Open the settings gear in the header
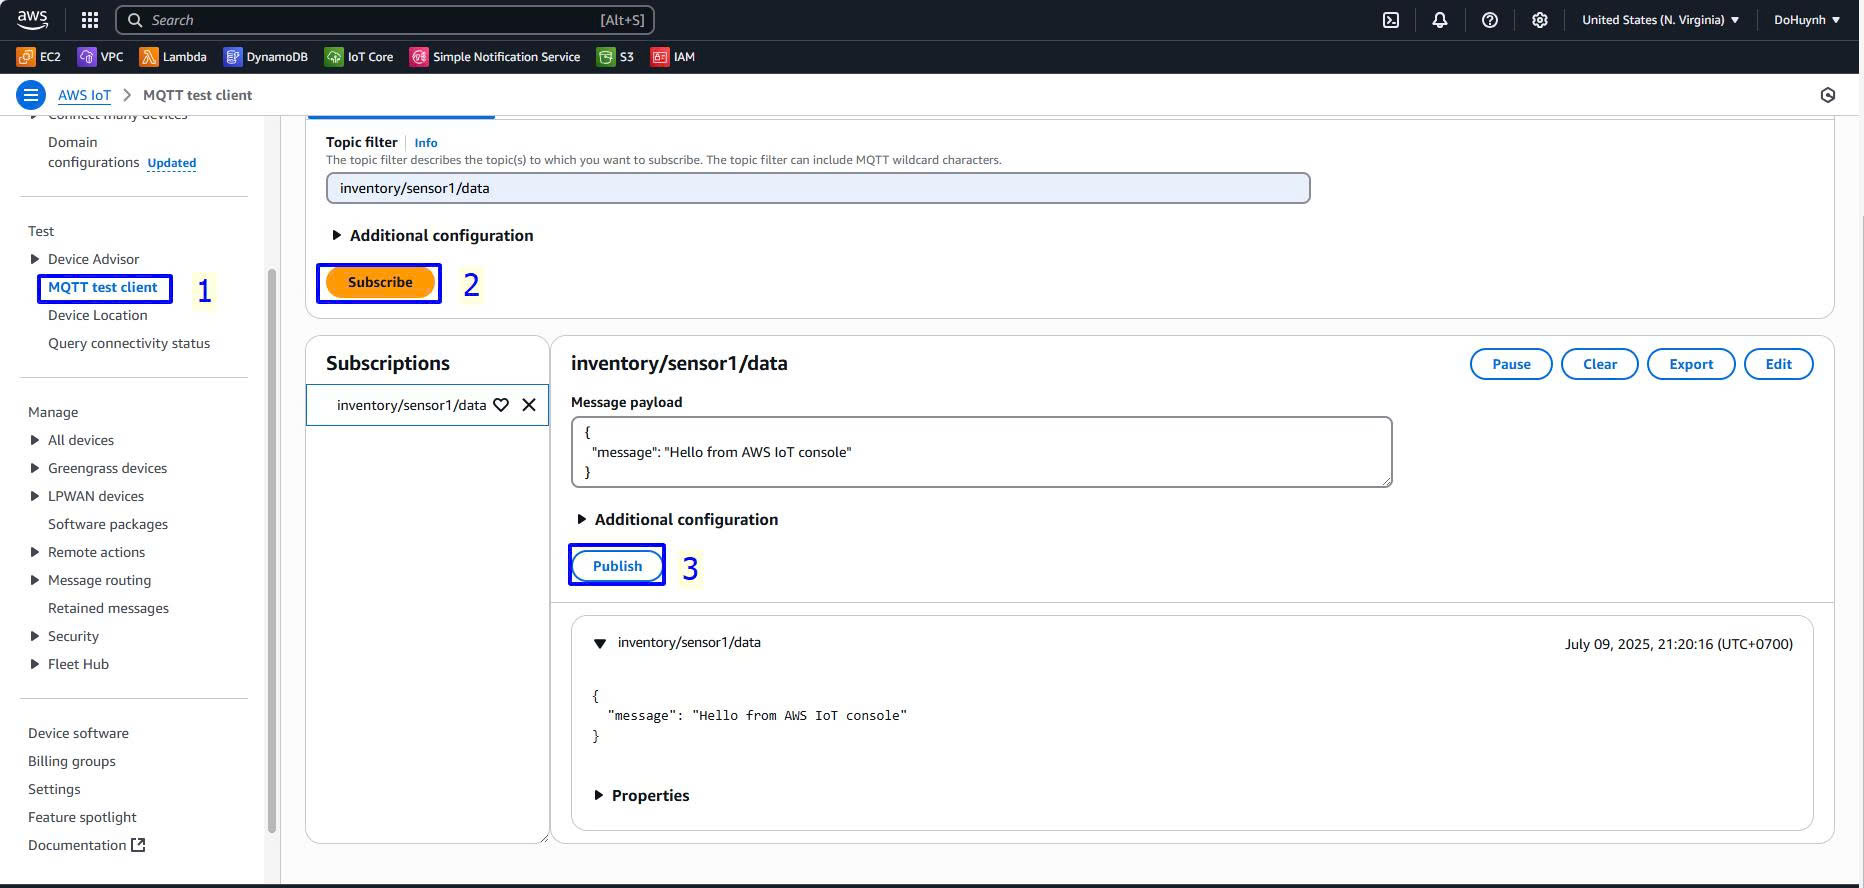Viewport: 1864px width, 888px height. 1540,20
